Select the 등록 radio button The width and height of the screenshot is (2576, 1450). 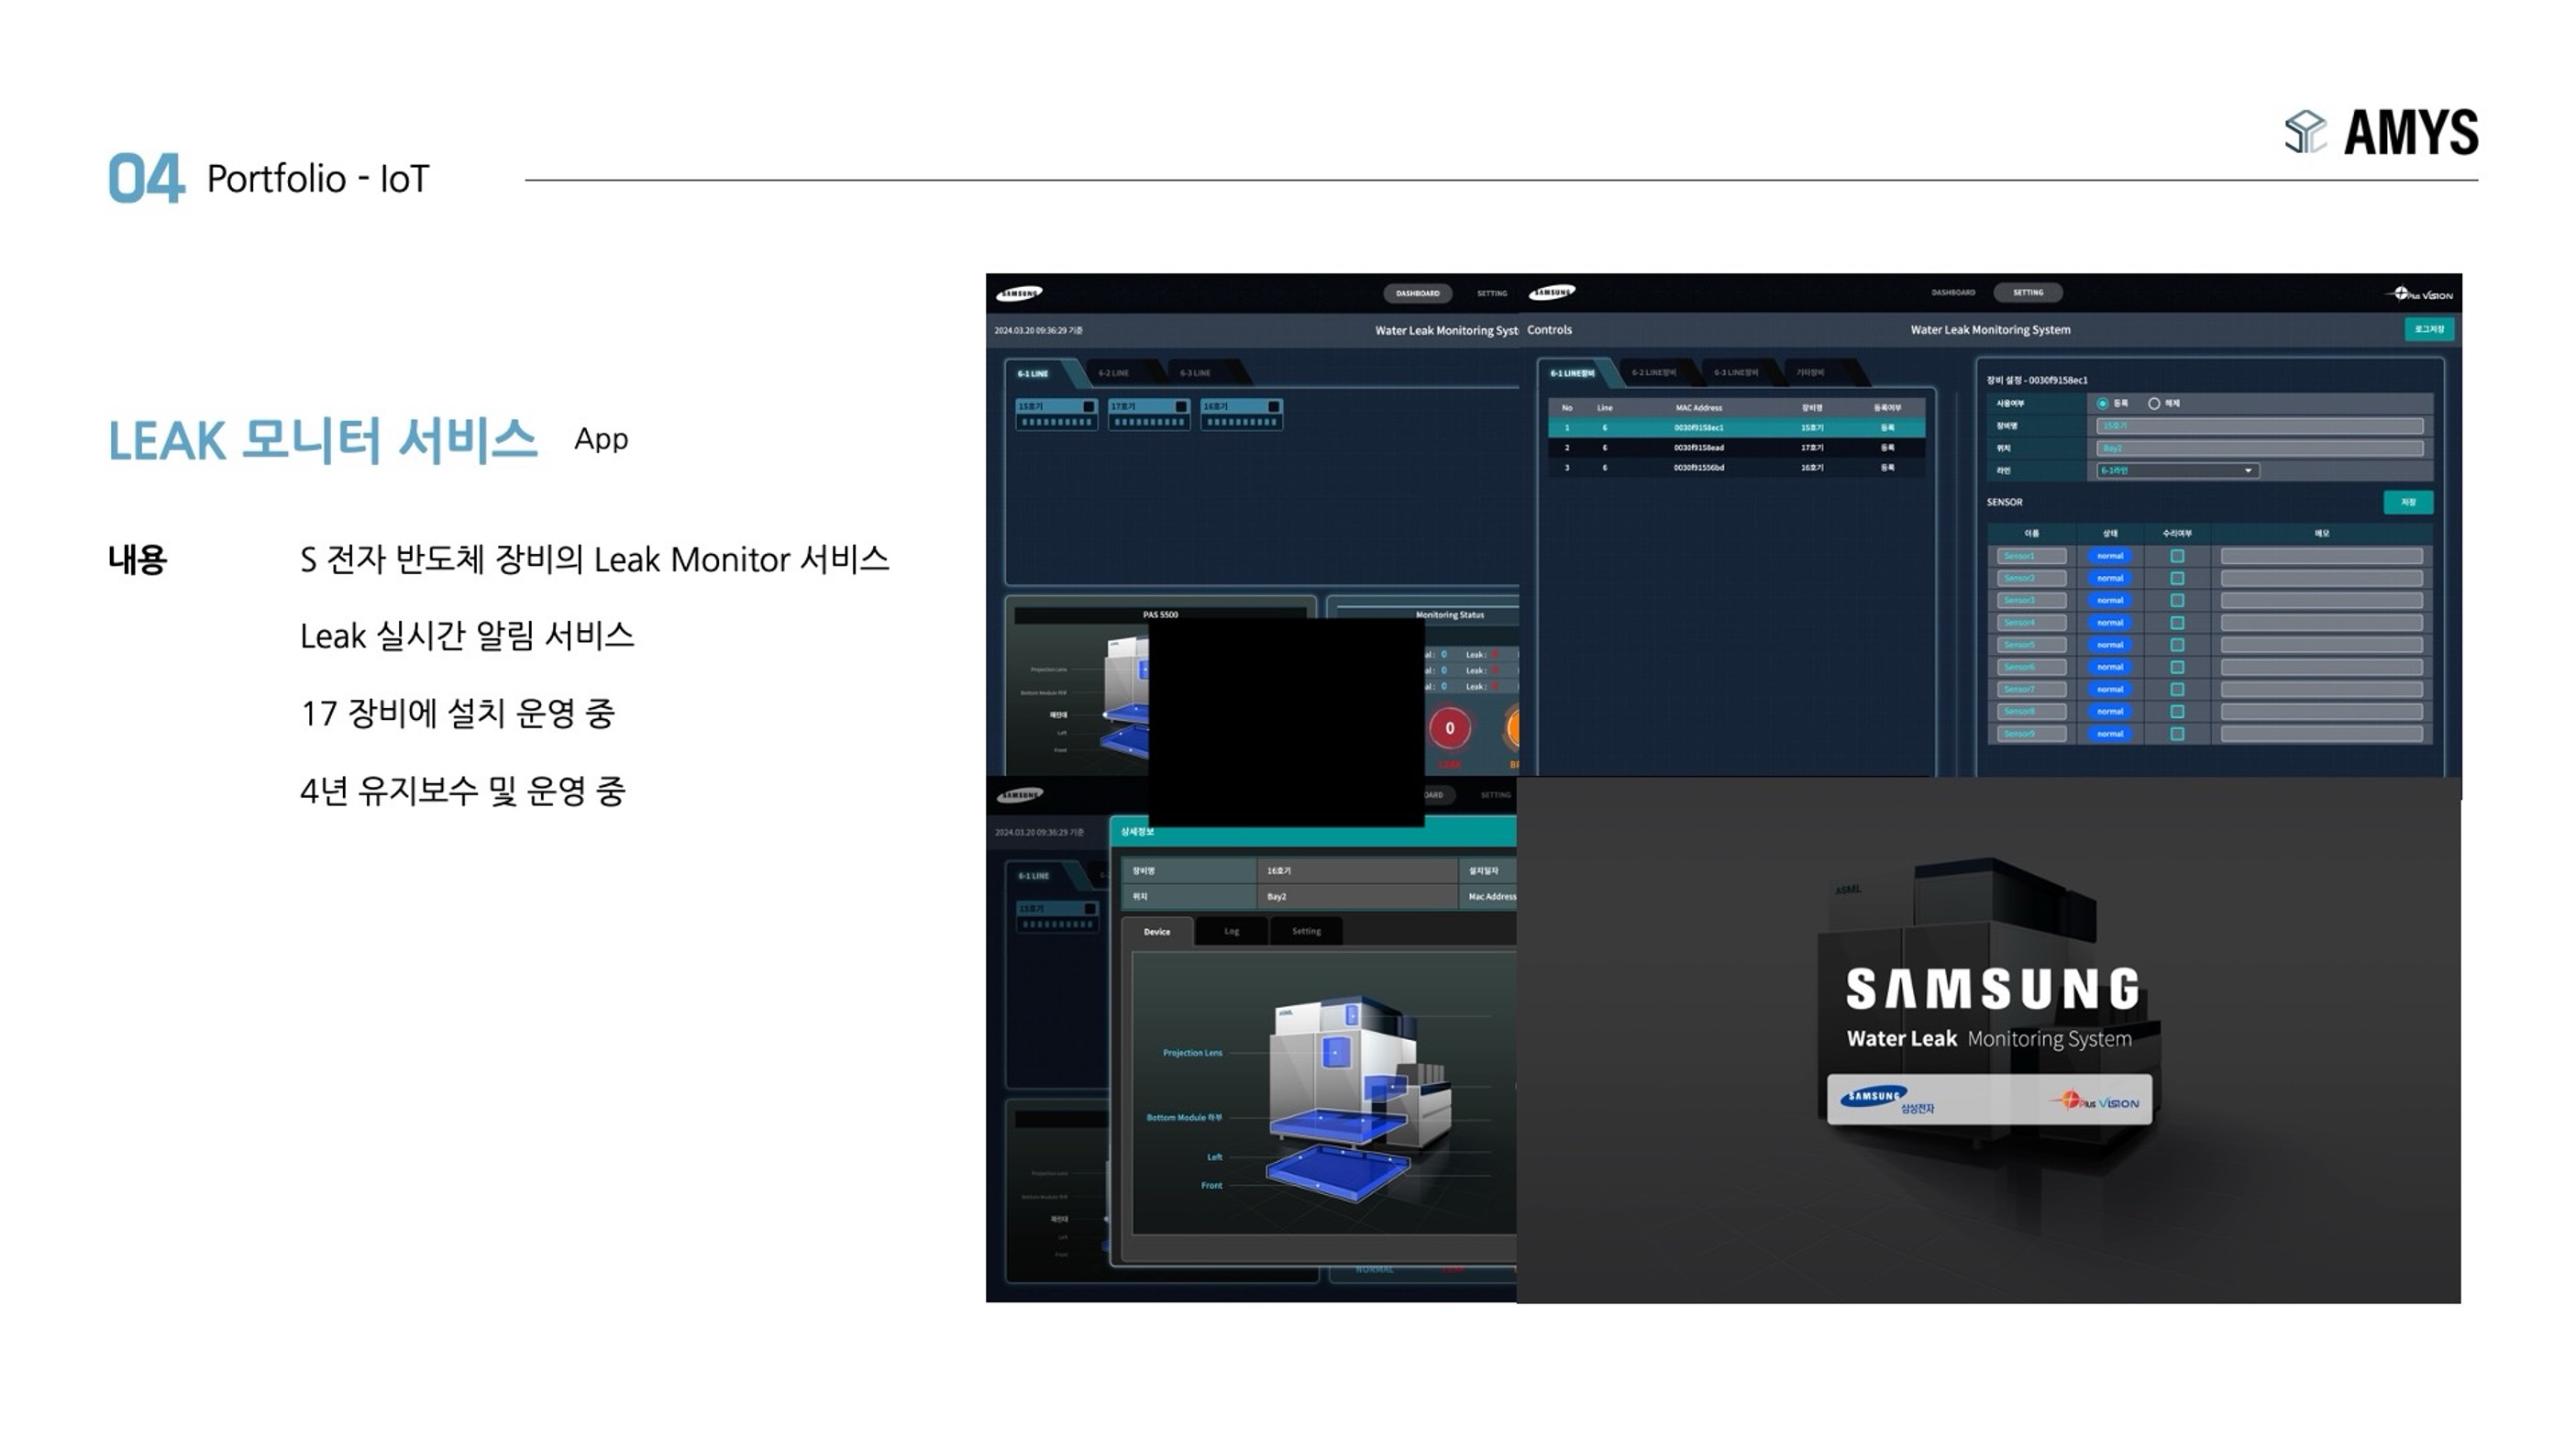pyautogui.click(x=2103, y=403)
